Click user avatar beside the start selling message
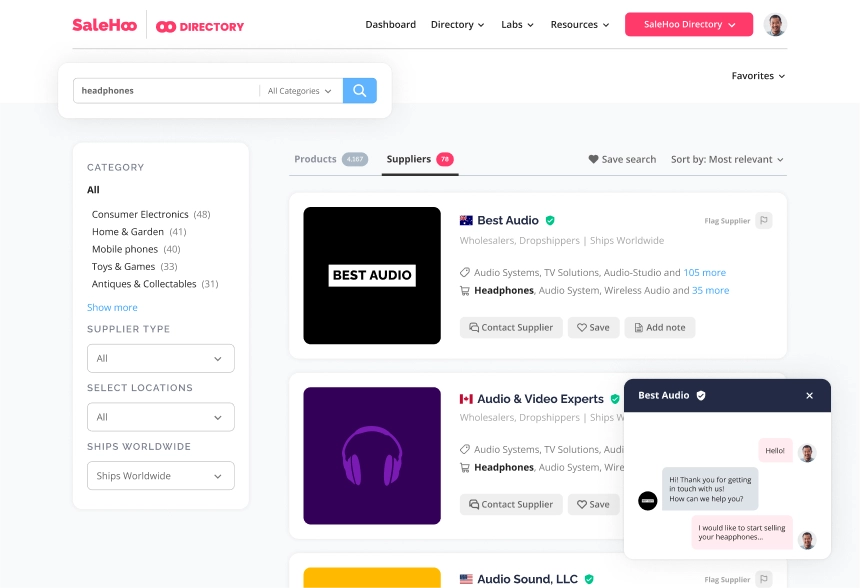Image resolution: width=860 pixels, height=588 pixels. click(x=807, y=540)
